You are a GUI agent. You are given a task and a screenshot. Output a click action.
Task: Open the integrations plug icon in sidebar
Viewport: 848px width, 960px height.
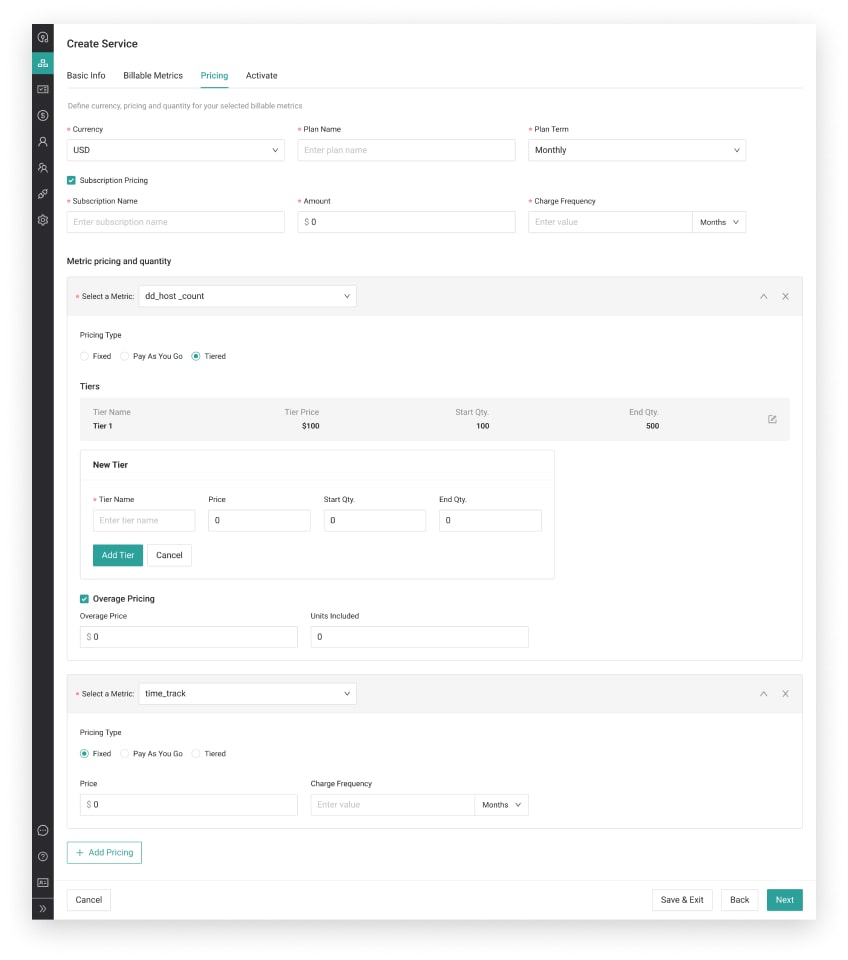click(42, 194)
